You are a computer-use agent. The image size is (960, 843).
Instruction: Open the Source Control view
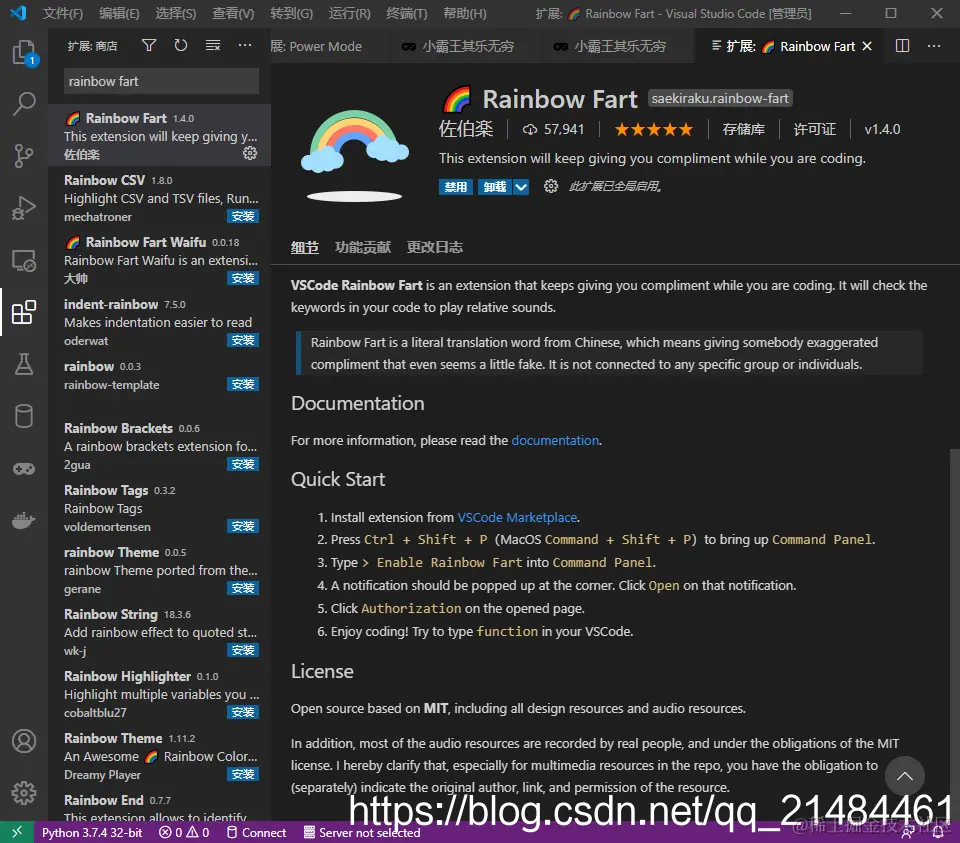coord(24,155)
